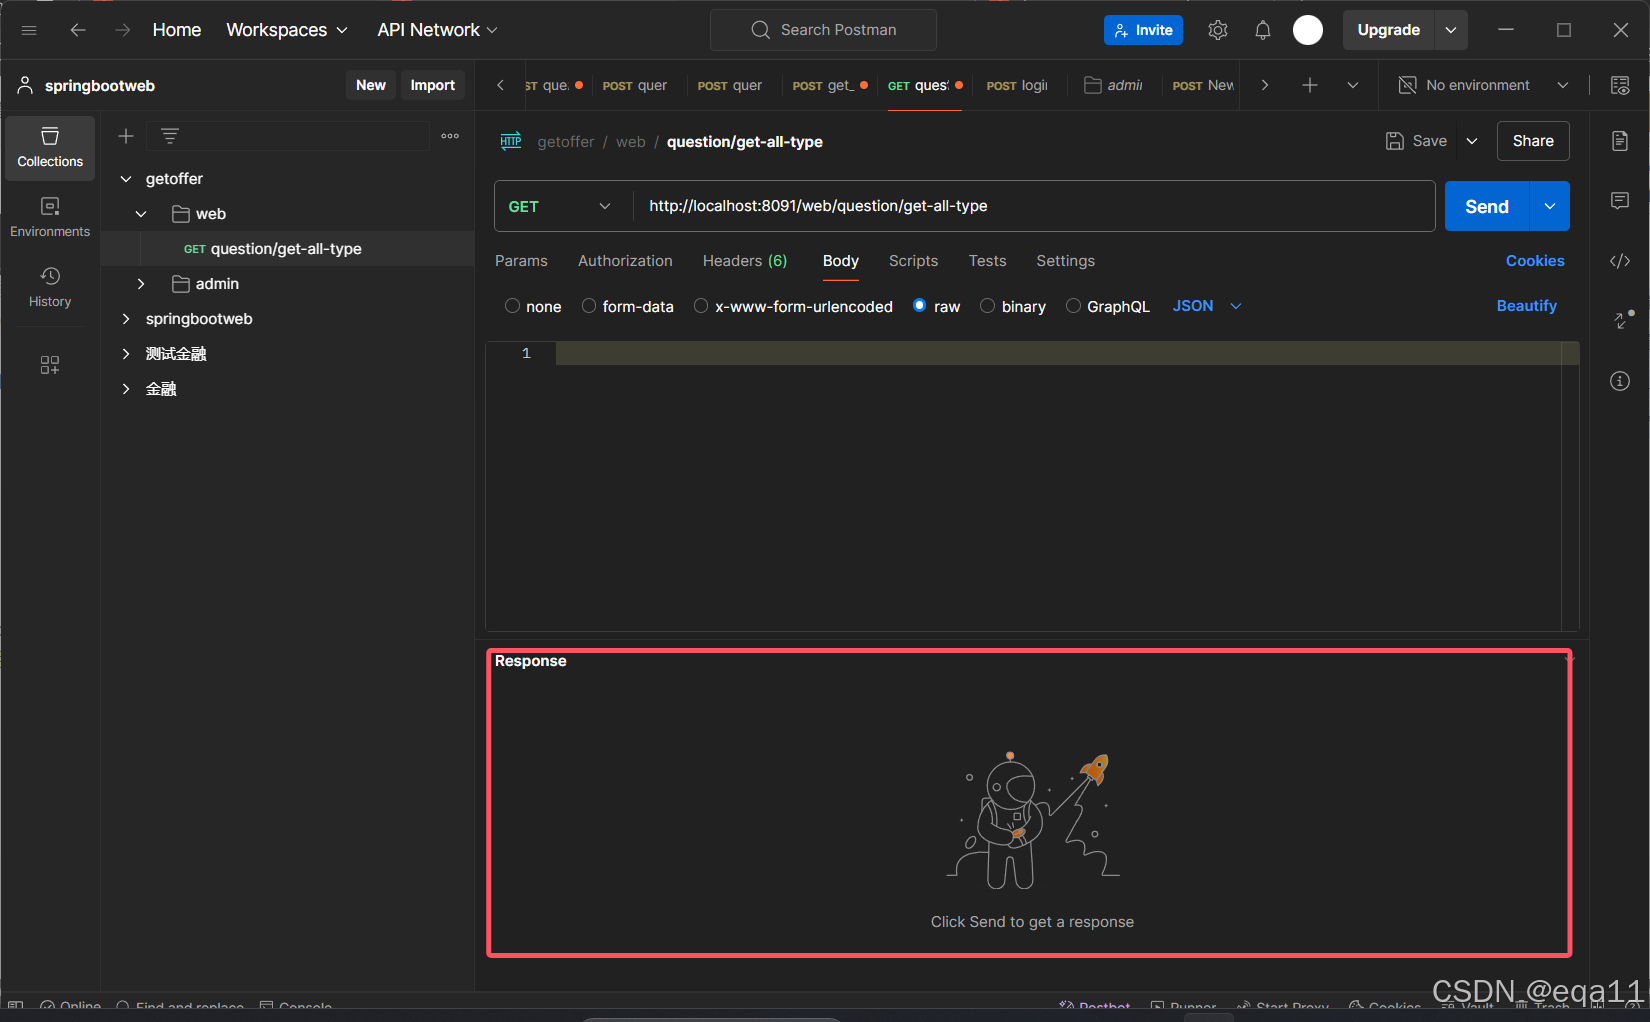
Task: Open the notifications bell
Action: click(x=1262, y=30)
